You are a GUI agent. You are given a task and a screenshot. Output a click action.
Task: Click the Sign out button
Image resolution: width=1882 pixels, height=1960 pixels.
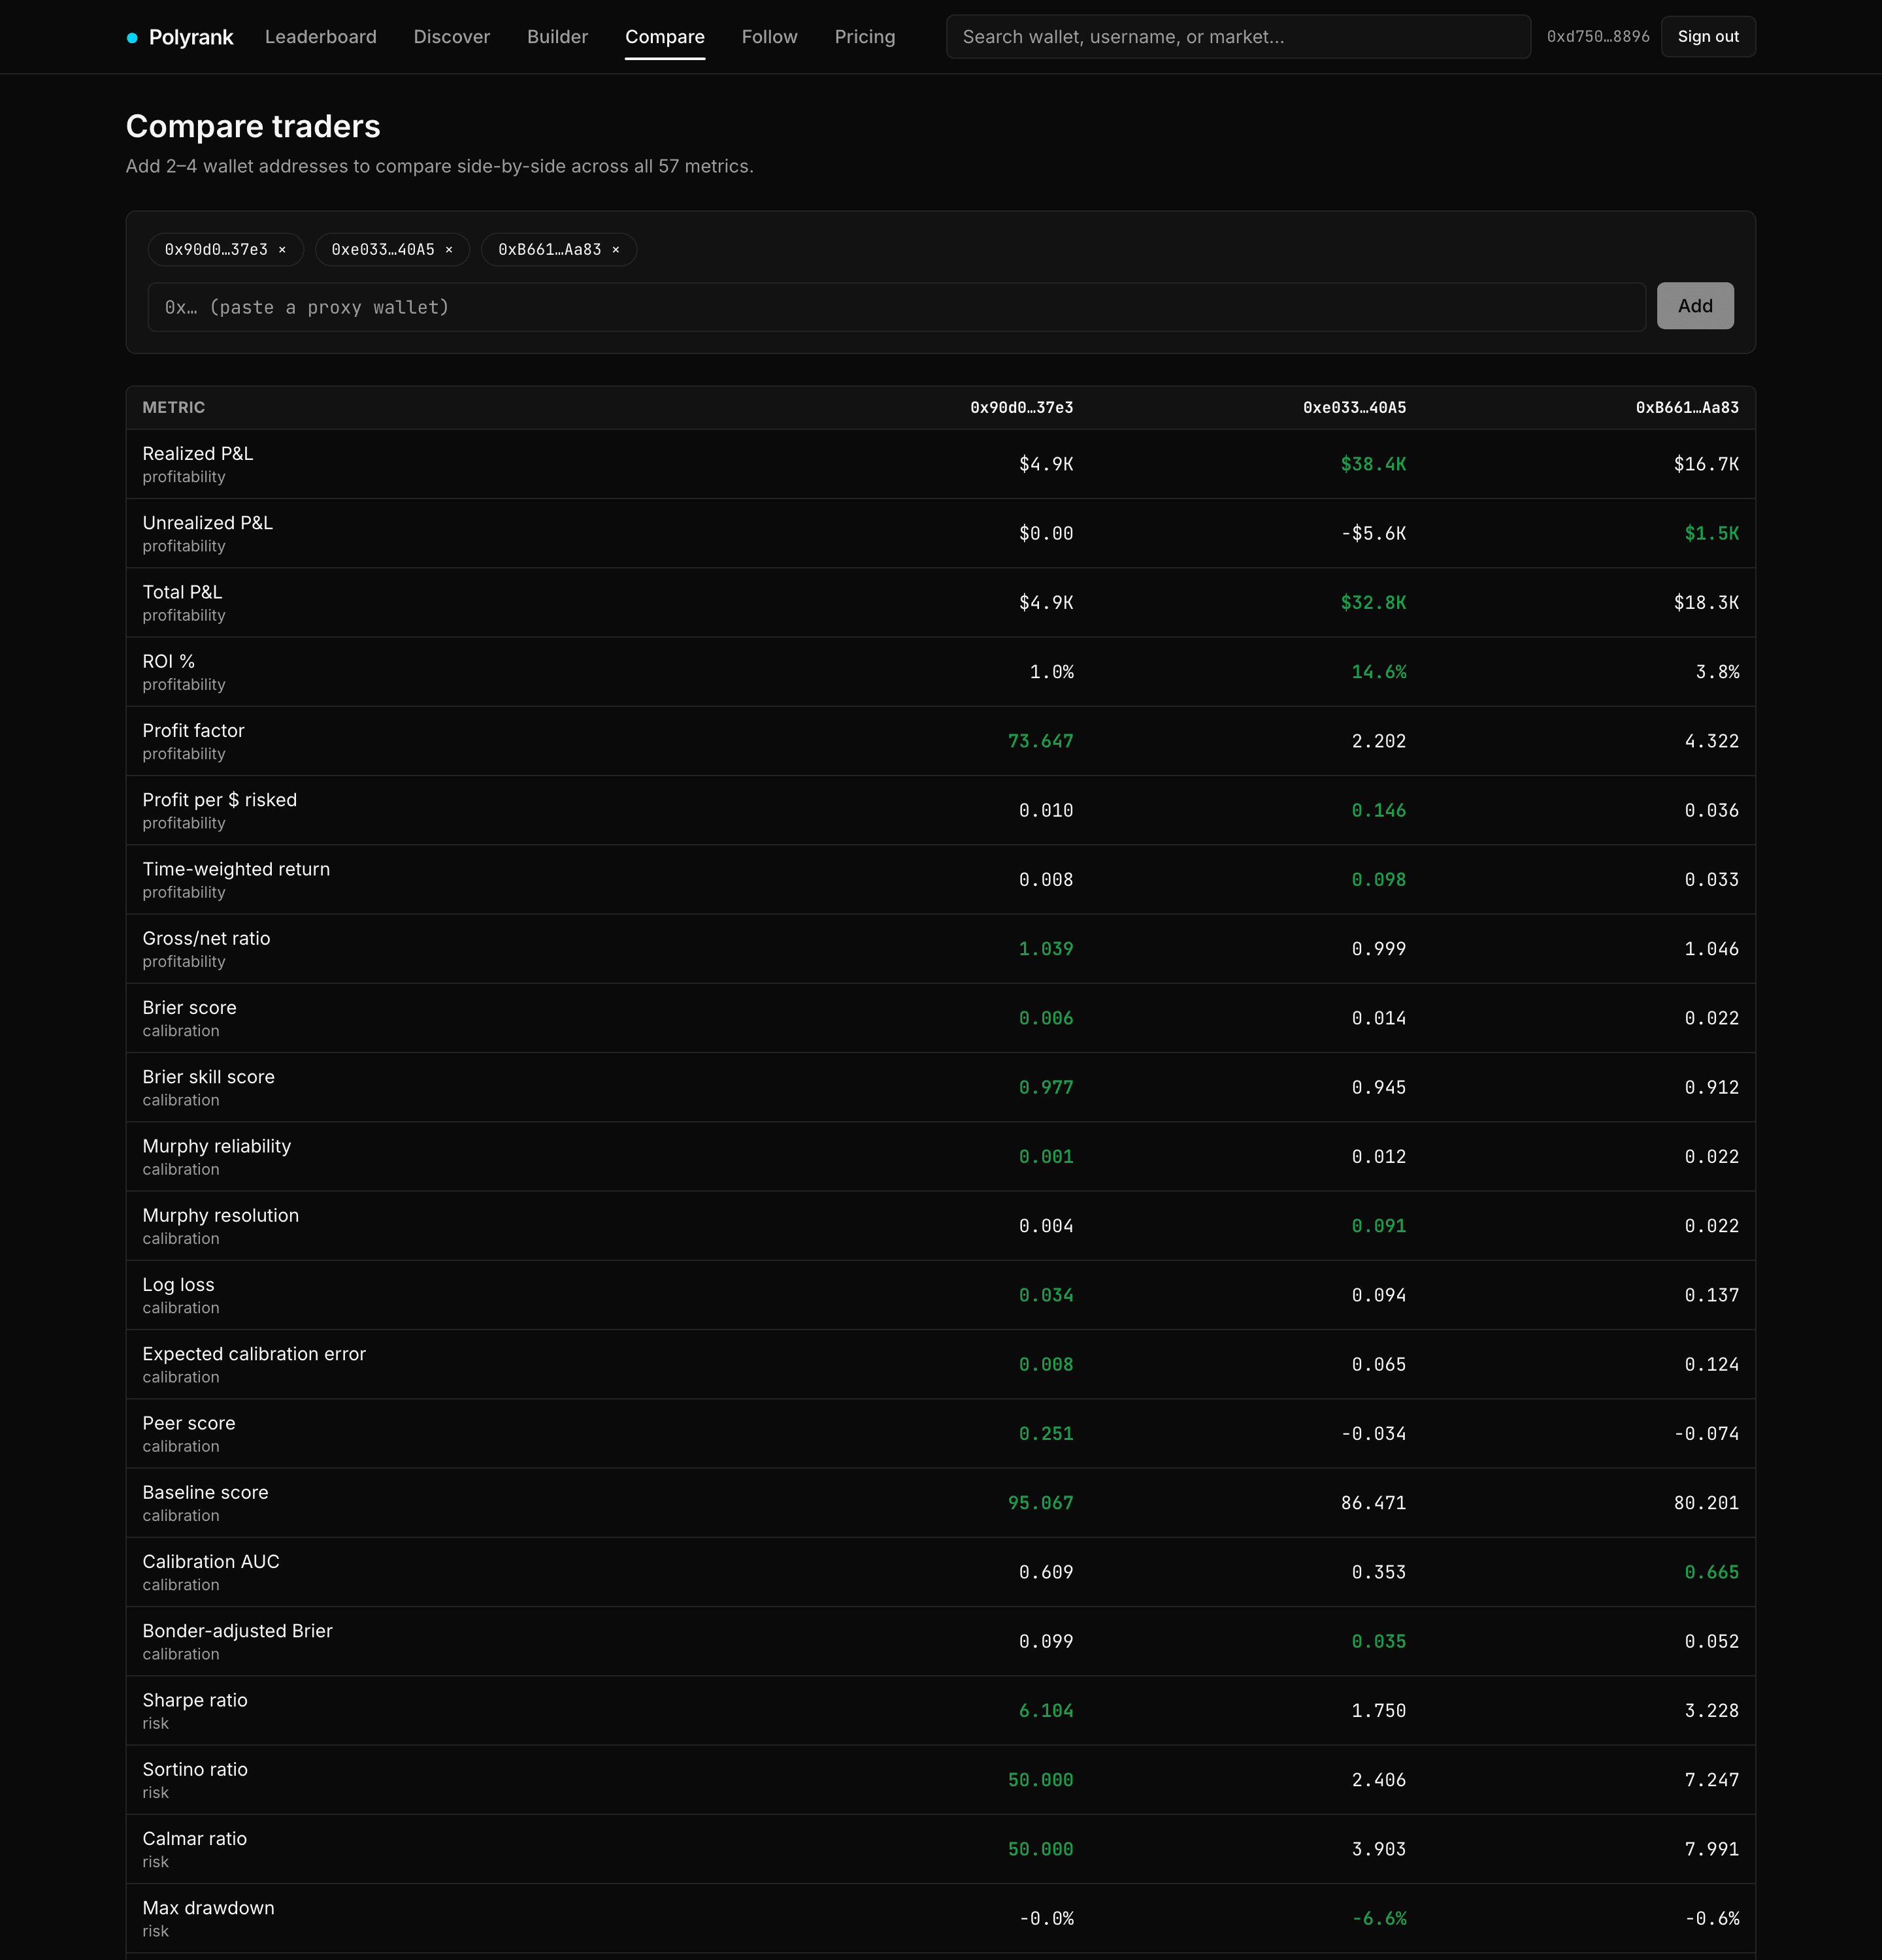[1708, 37]
